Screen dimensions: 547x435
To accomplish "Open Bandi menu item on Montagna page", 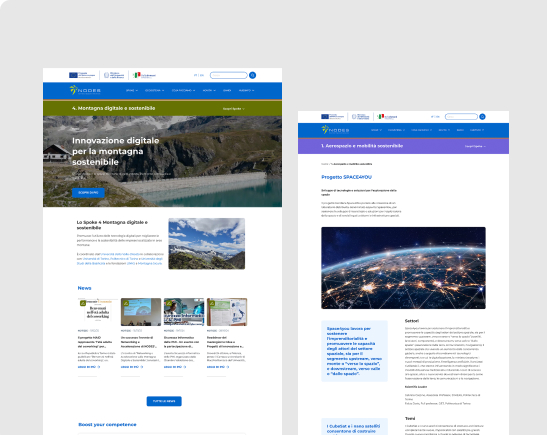I will click(227, 90).
